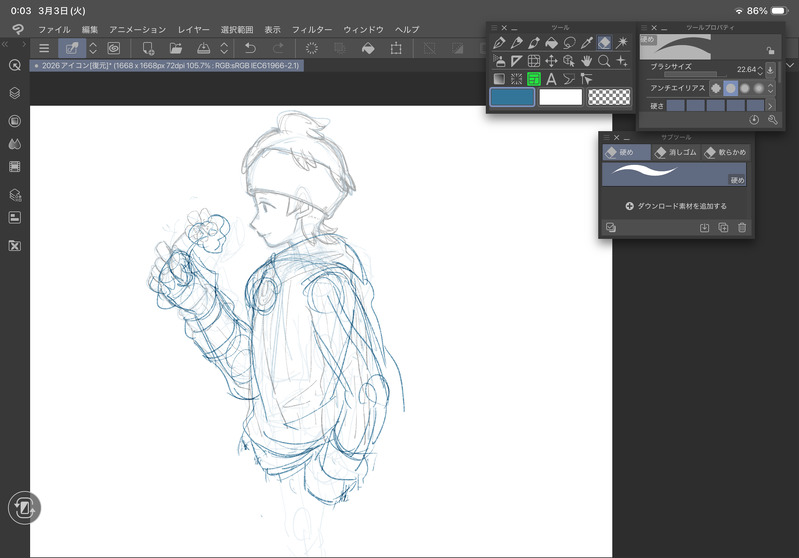Click ダウンロード素材を追加する button
The height and width of the screenshot is (558, 799).
click(676, 206)
